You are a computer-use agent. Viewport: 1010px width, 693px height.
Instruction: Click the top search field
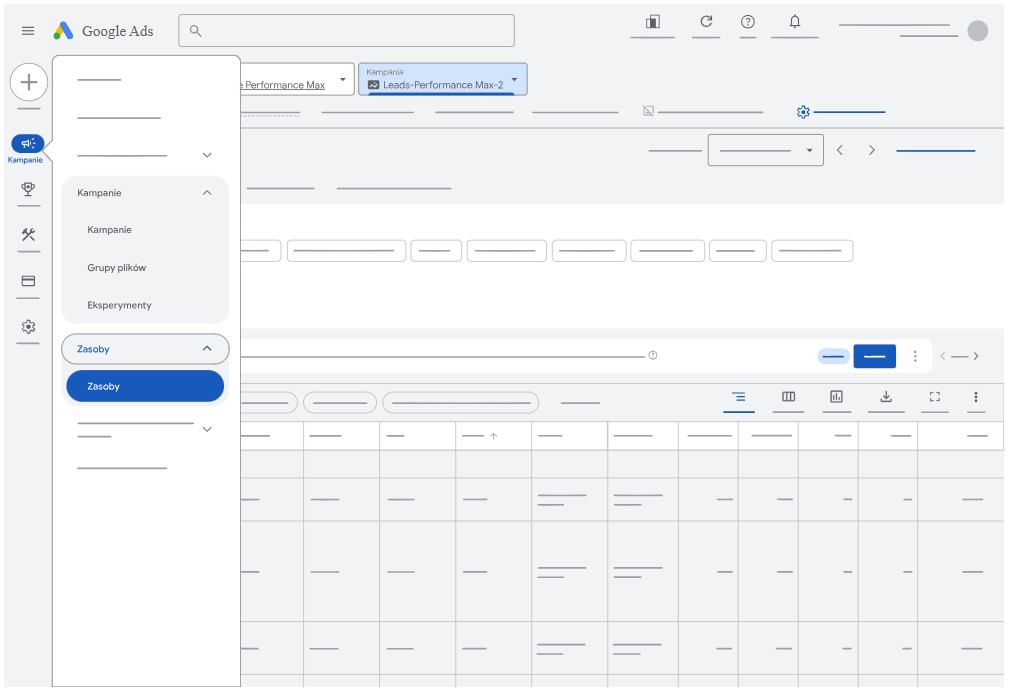pyautogui.click(x=346, y=31)
